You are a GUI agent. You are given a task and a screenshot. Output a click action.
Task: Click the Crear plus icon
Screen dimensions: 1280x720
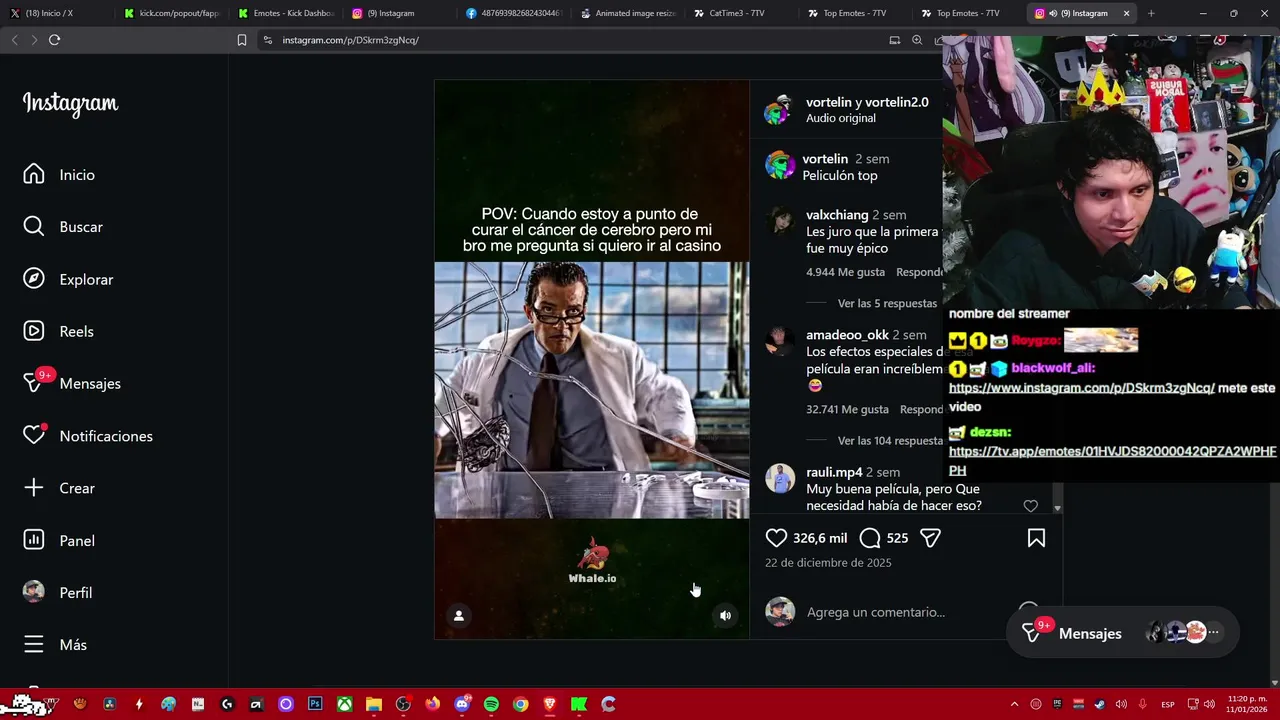pyautogui.click(x=34, y=488)
